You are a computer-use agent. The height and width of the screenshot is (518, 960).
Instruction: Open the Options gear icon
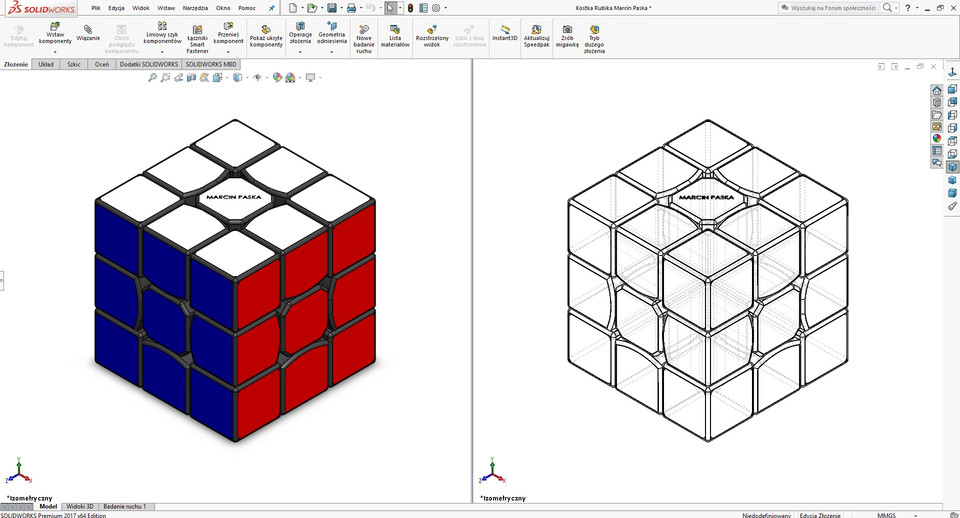click(436, 8)
